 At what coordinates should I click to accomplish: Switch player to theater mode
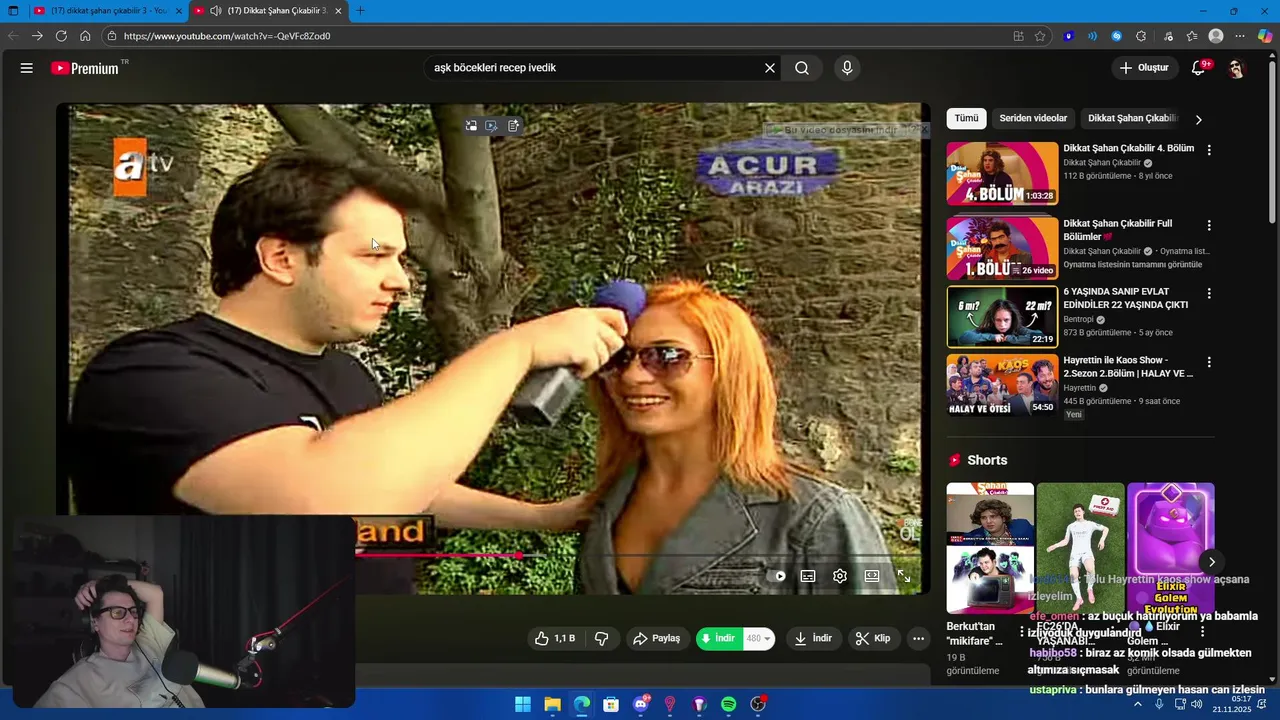coord(872,576)
